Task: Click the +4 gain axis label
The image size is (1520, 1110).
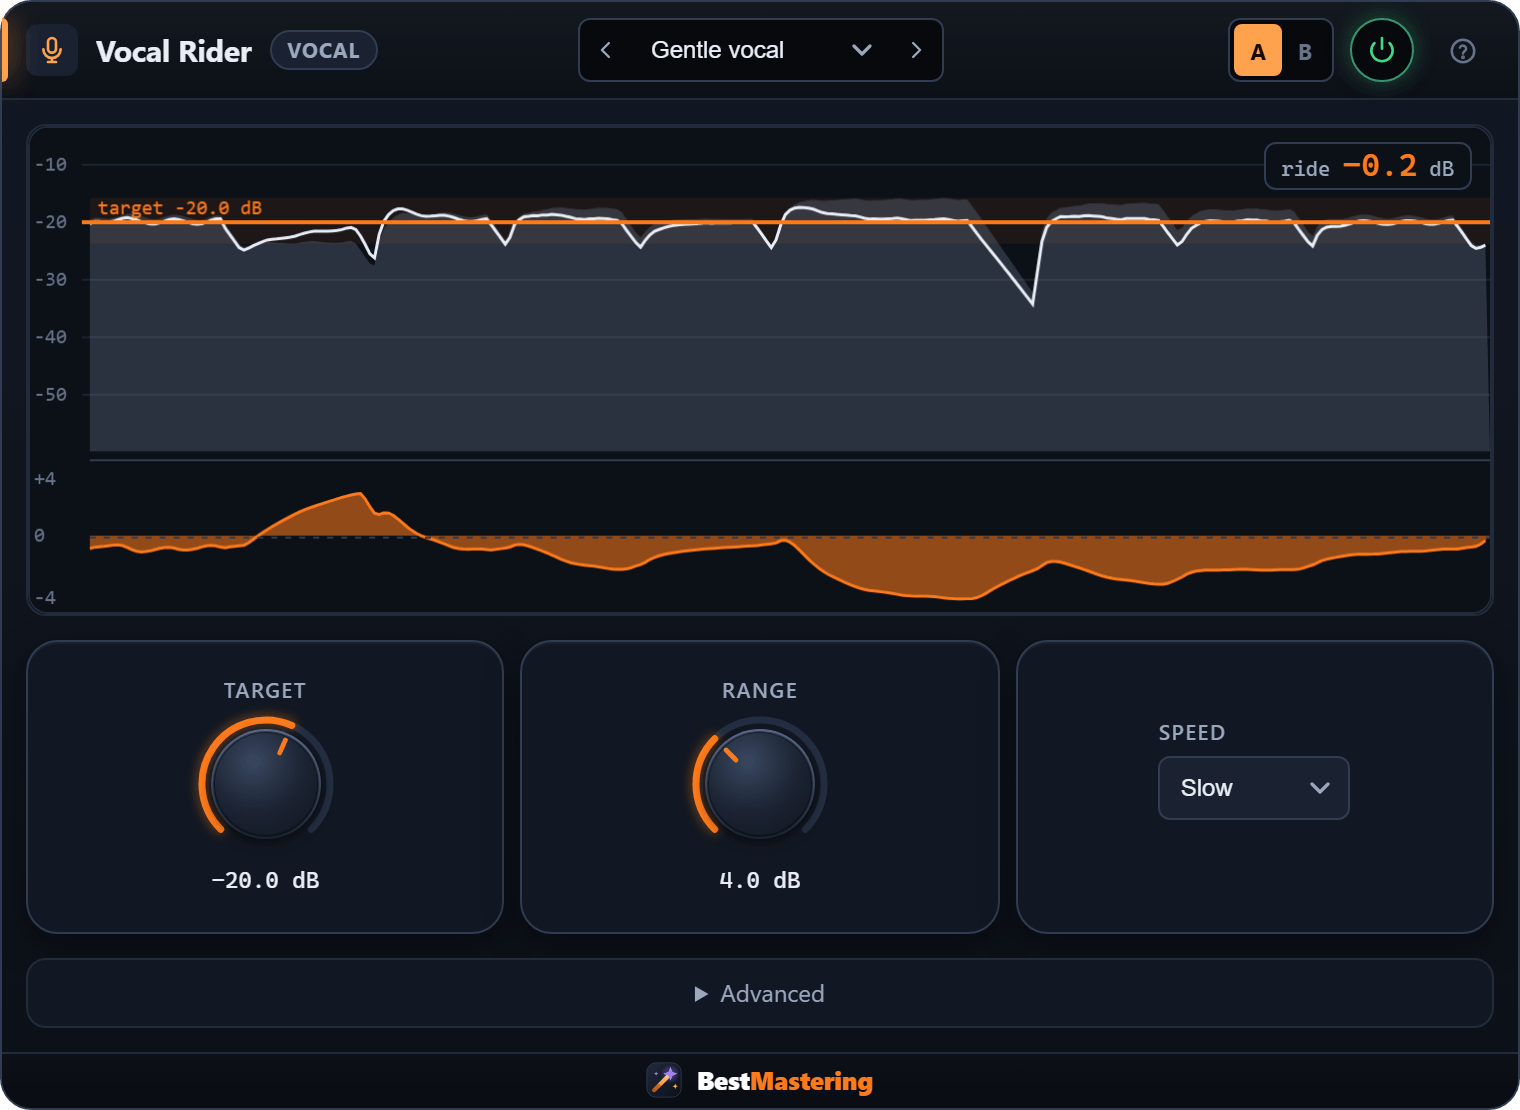Action: pos(45,479)
